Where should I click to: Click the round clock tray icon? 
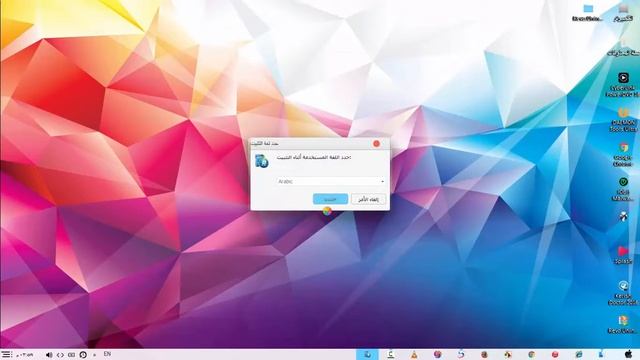pos(83,355)
